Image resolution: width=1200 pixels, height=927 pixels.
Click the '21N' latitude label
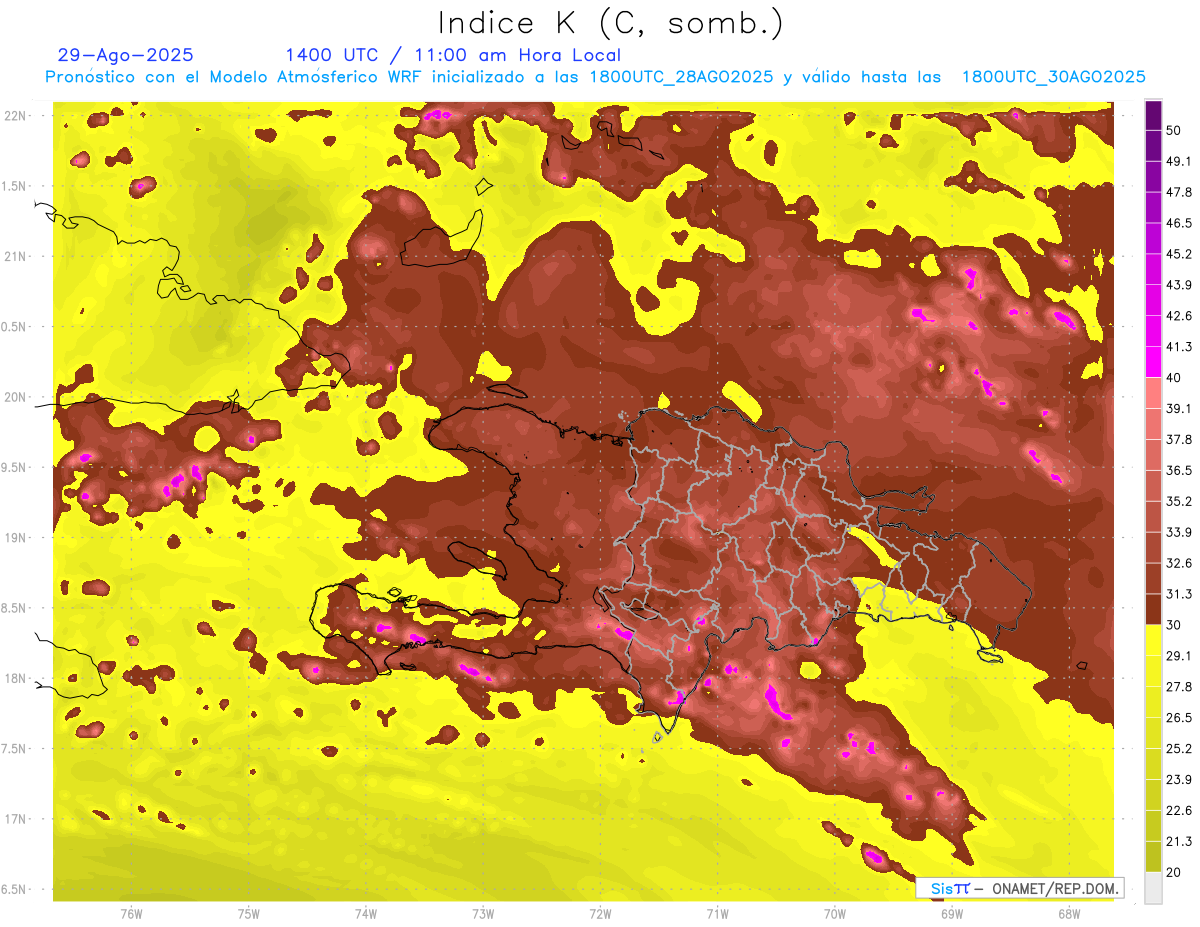tap(16, 256)
